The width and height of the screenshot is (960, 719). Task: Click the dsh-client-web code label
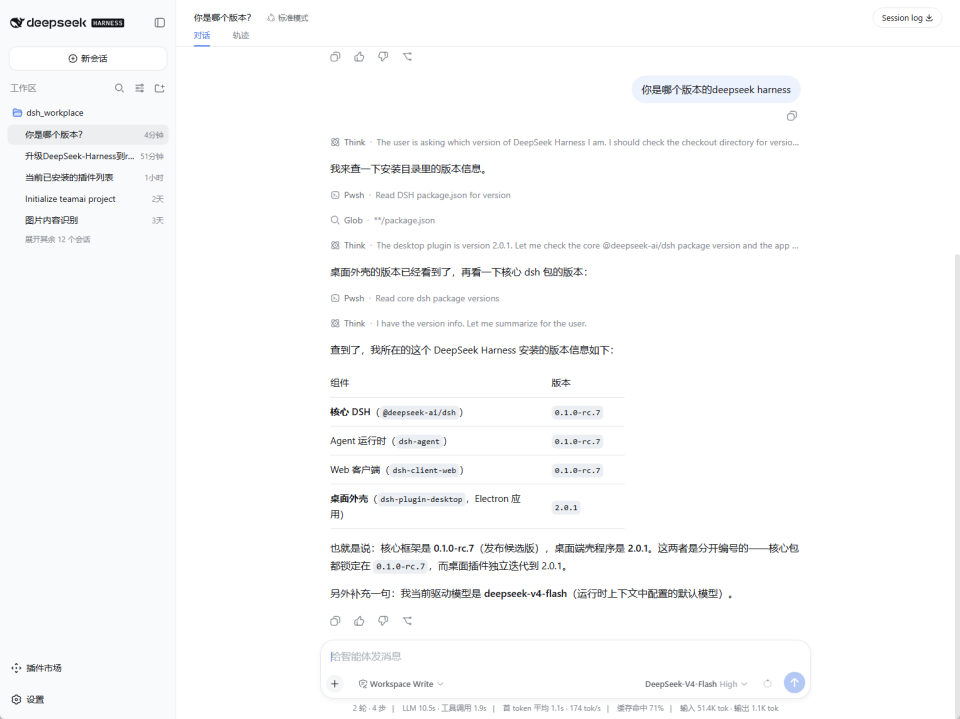(424, 470)
